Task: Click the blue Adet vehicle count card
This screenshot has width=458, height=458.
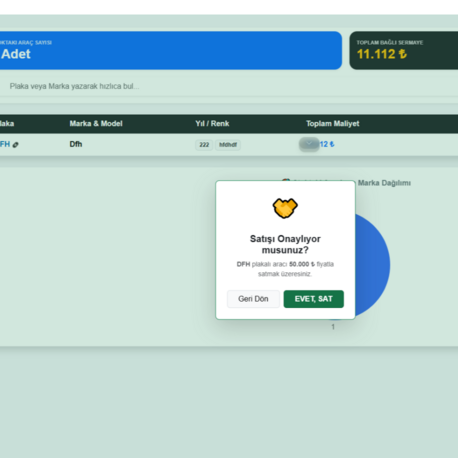Action: 171,51
